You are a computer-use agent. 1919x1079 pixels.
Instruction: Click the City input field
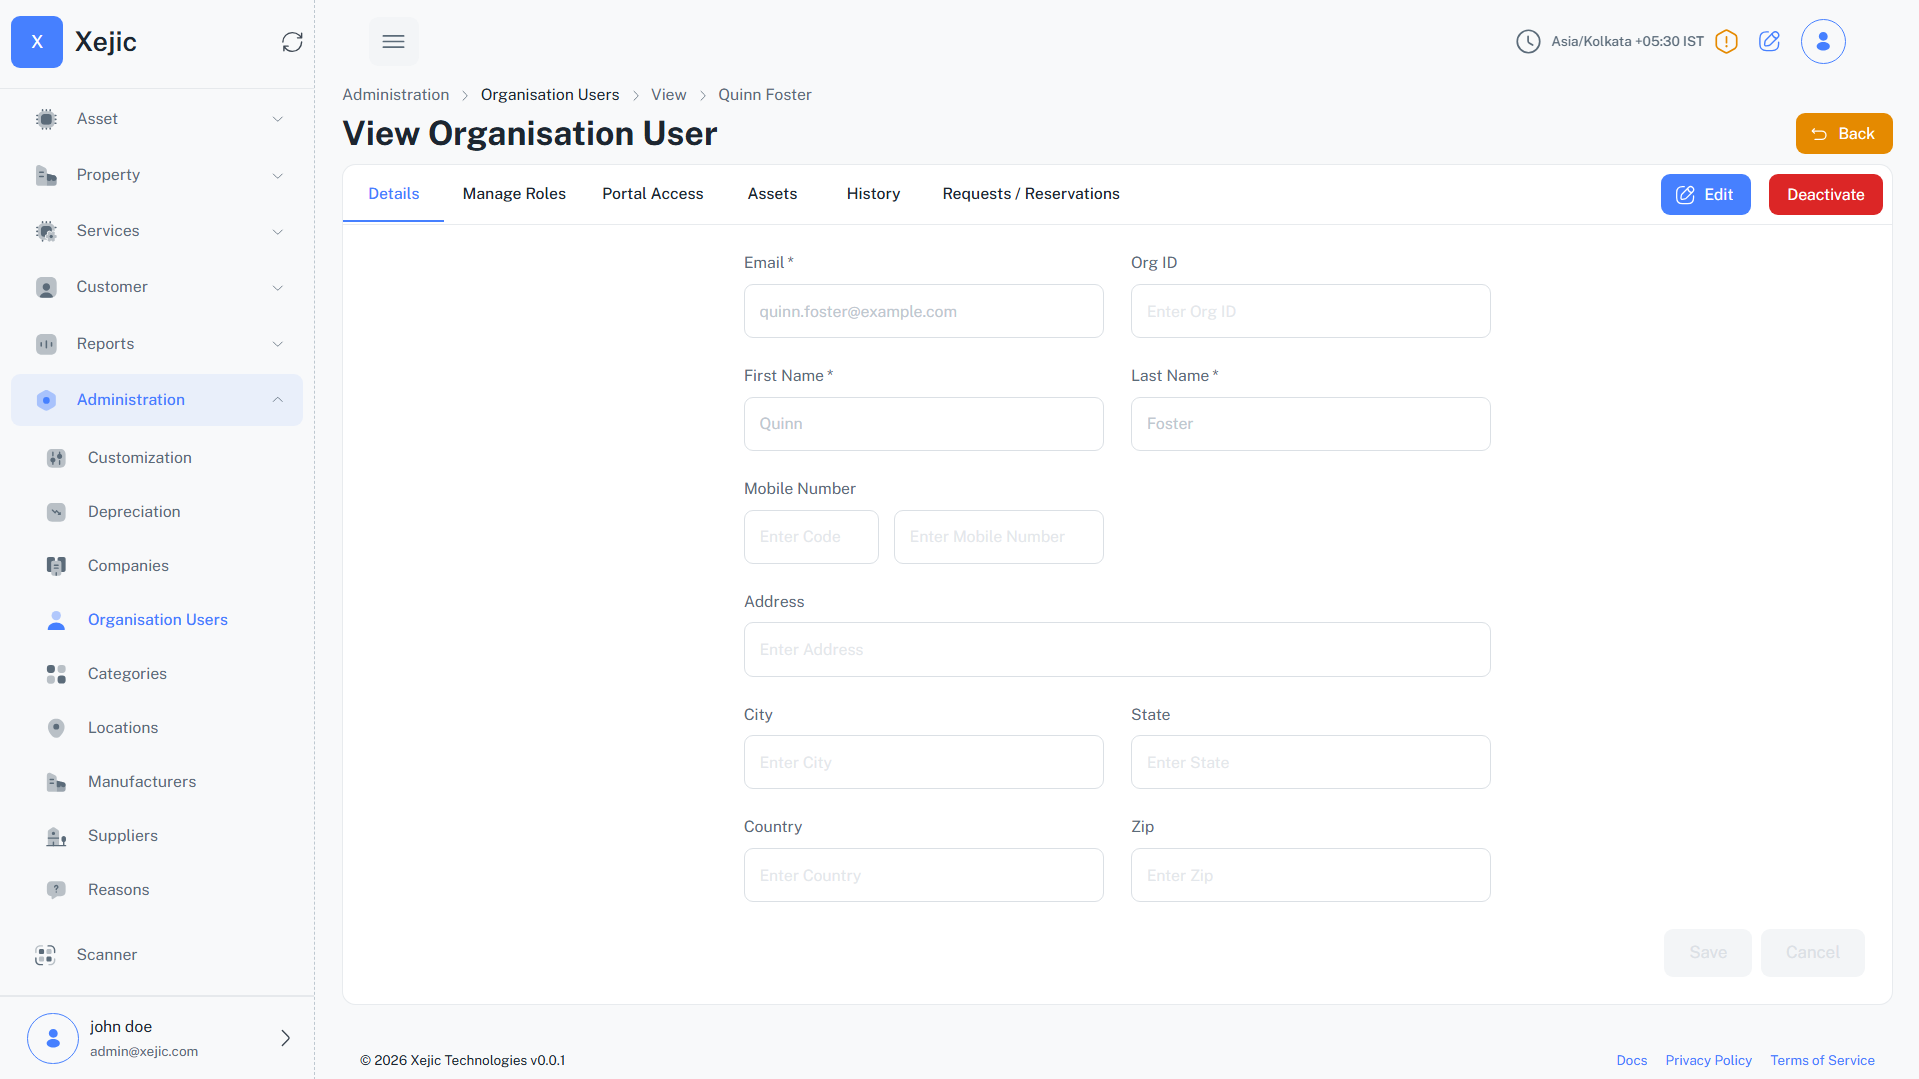pos(924,762)
